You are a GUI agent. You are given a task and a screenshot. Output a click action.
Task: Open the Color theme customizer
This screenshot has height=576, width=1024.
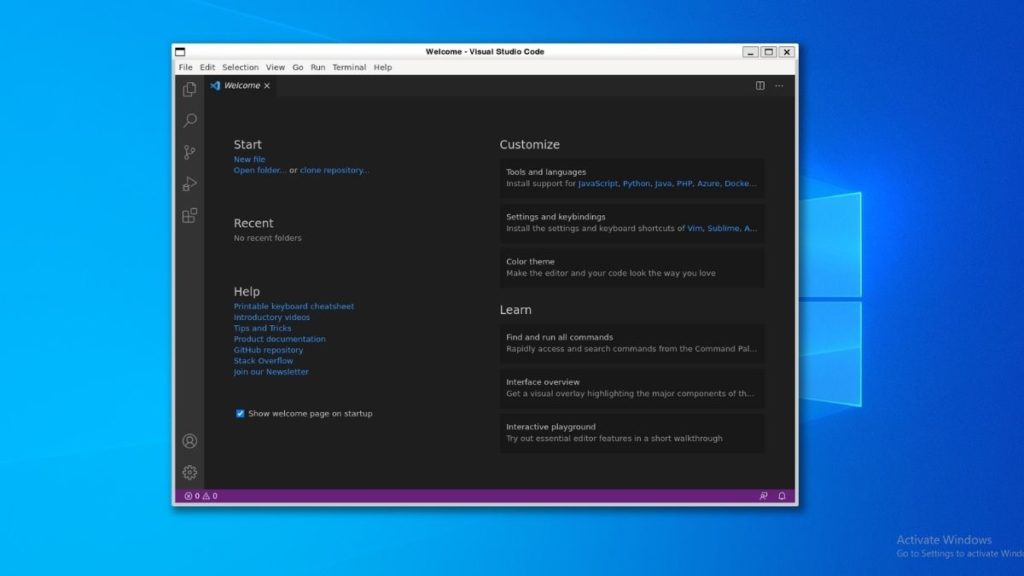click(x=631, y=266)
